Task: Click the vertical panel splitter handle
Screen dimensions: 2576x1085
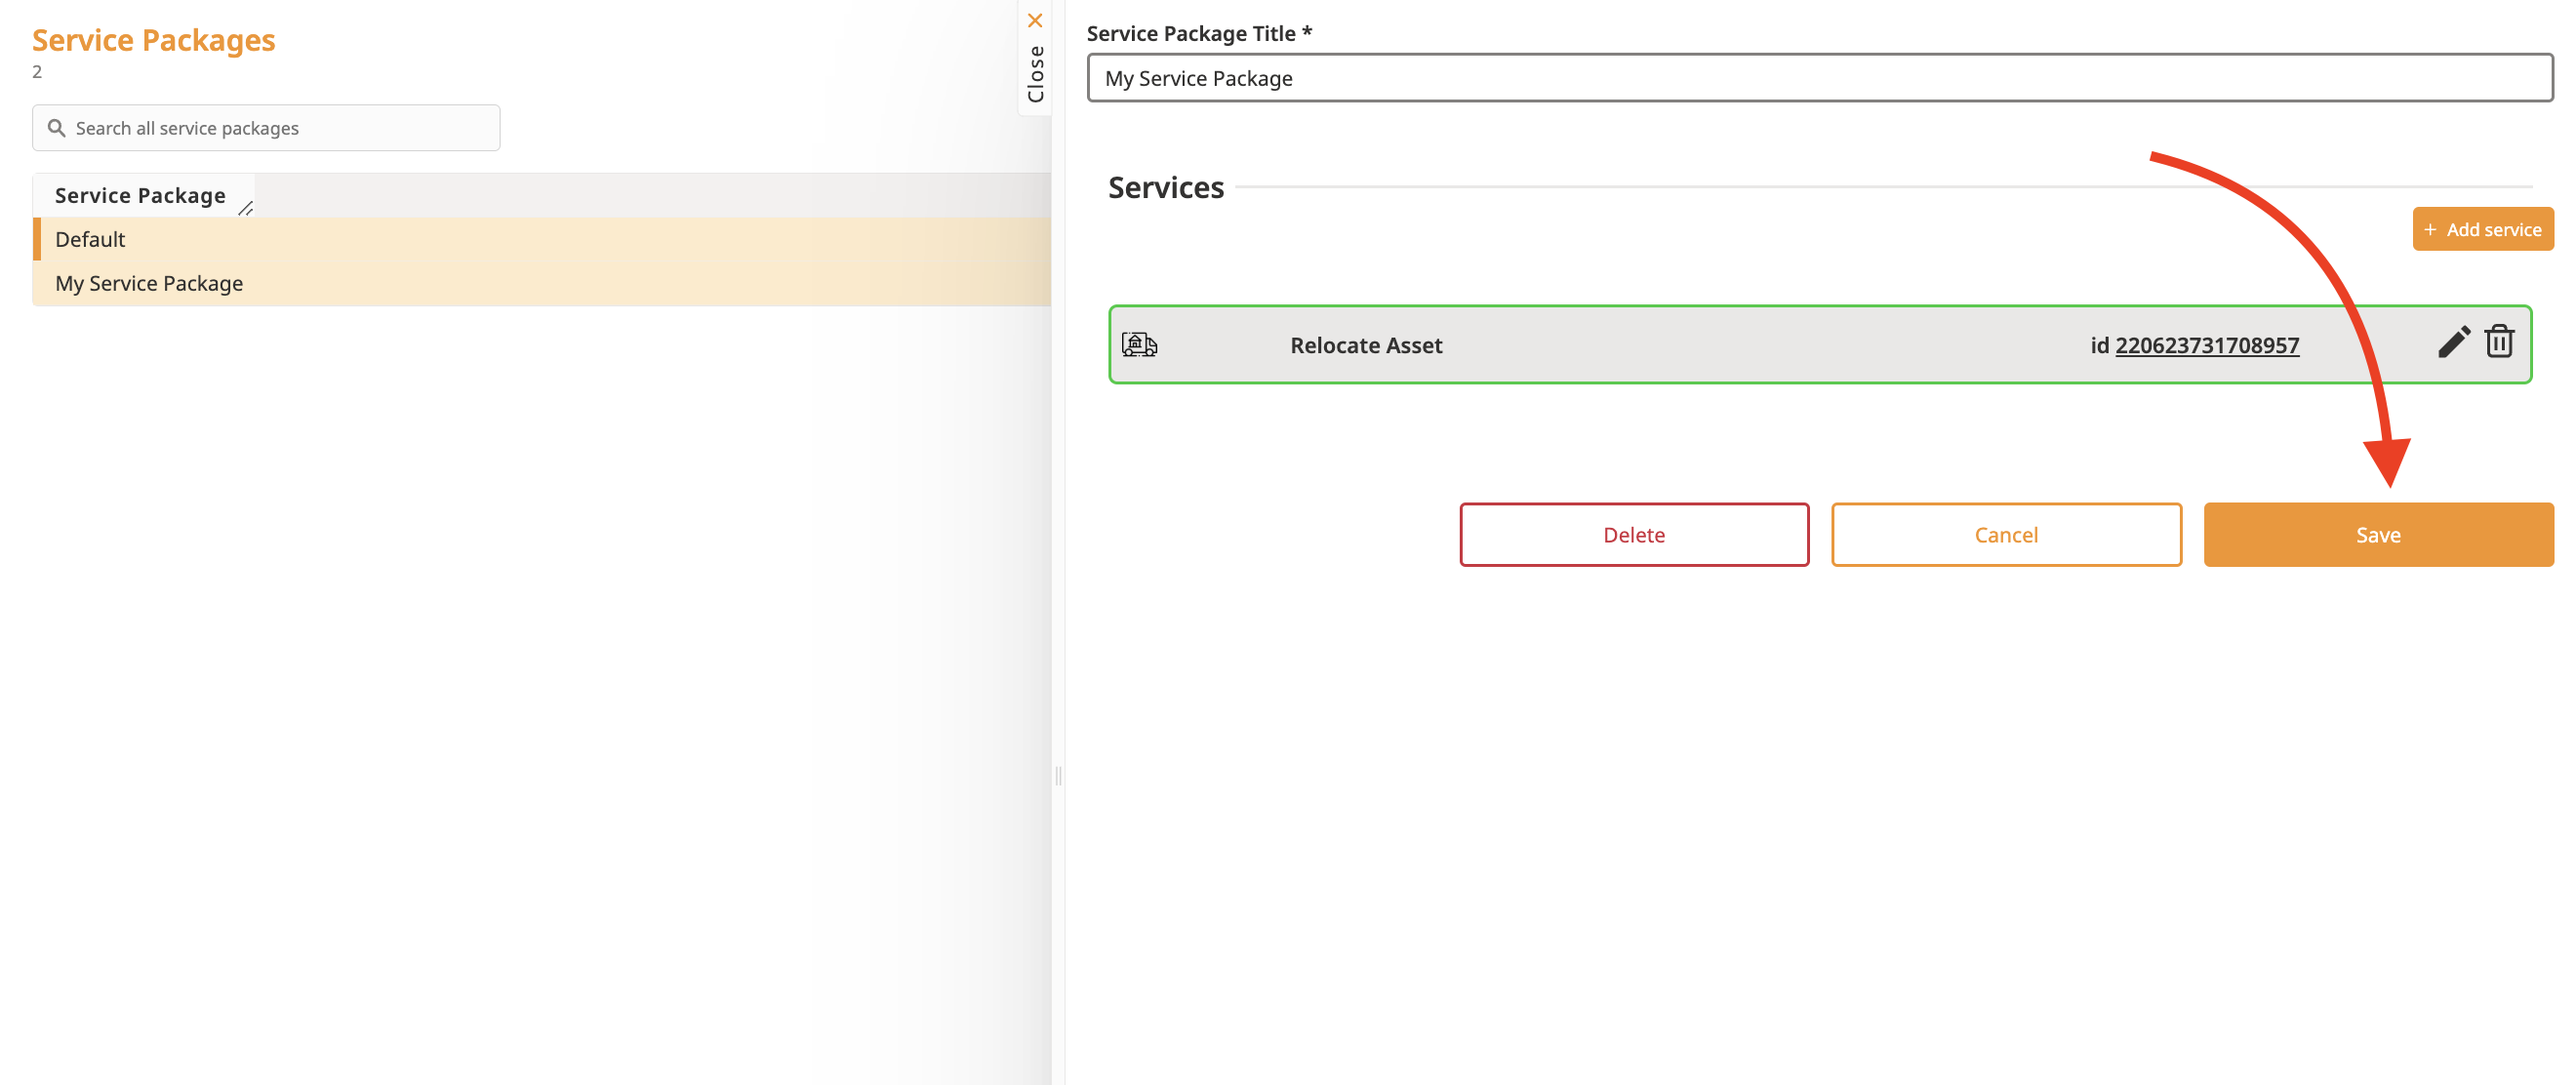Action: click(1058, 775)
